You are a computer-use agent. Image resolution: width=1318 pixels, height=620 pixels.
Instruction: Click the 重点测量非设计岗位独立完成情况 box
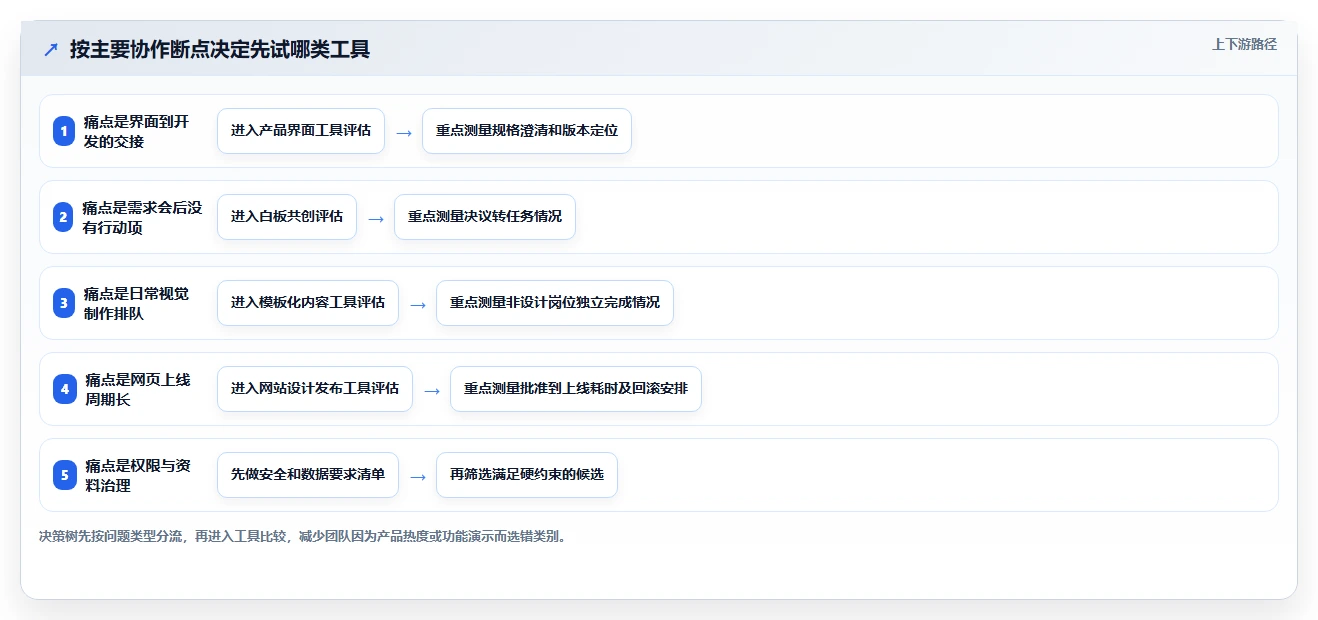555,303
